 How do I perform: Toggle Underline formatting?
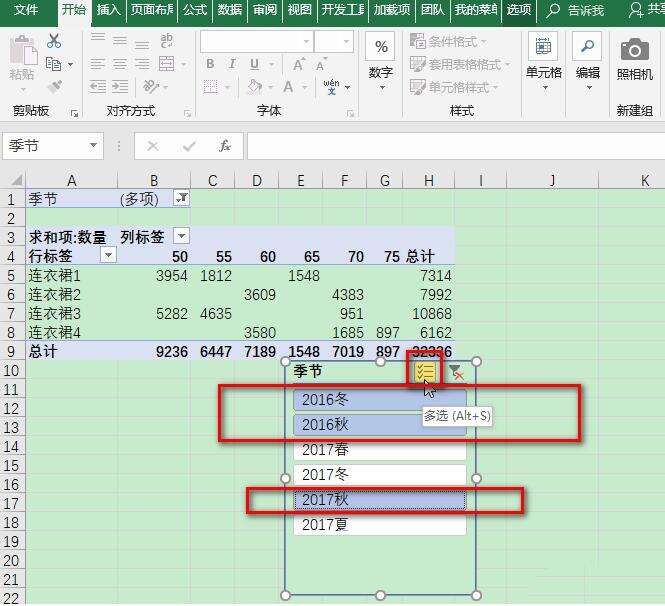pos(254,64)
